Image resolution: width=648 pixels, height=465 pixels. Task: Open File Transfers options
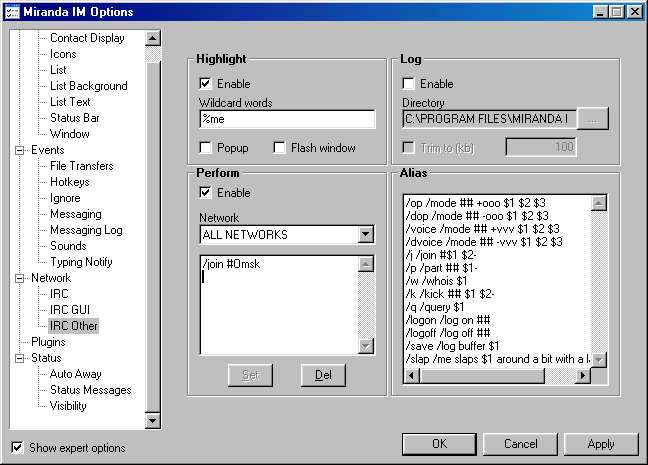point(82,166)
